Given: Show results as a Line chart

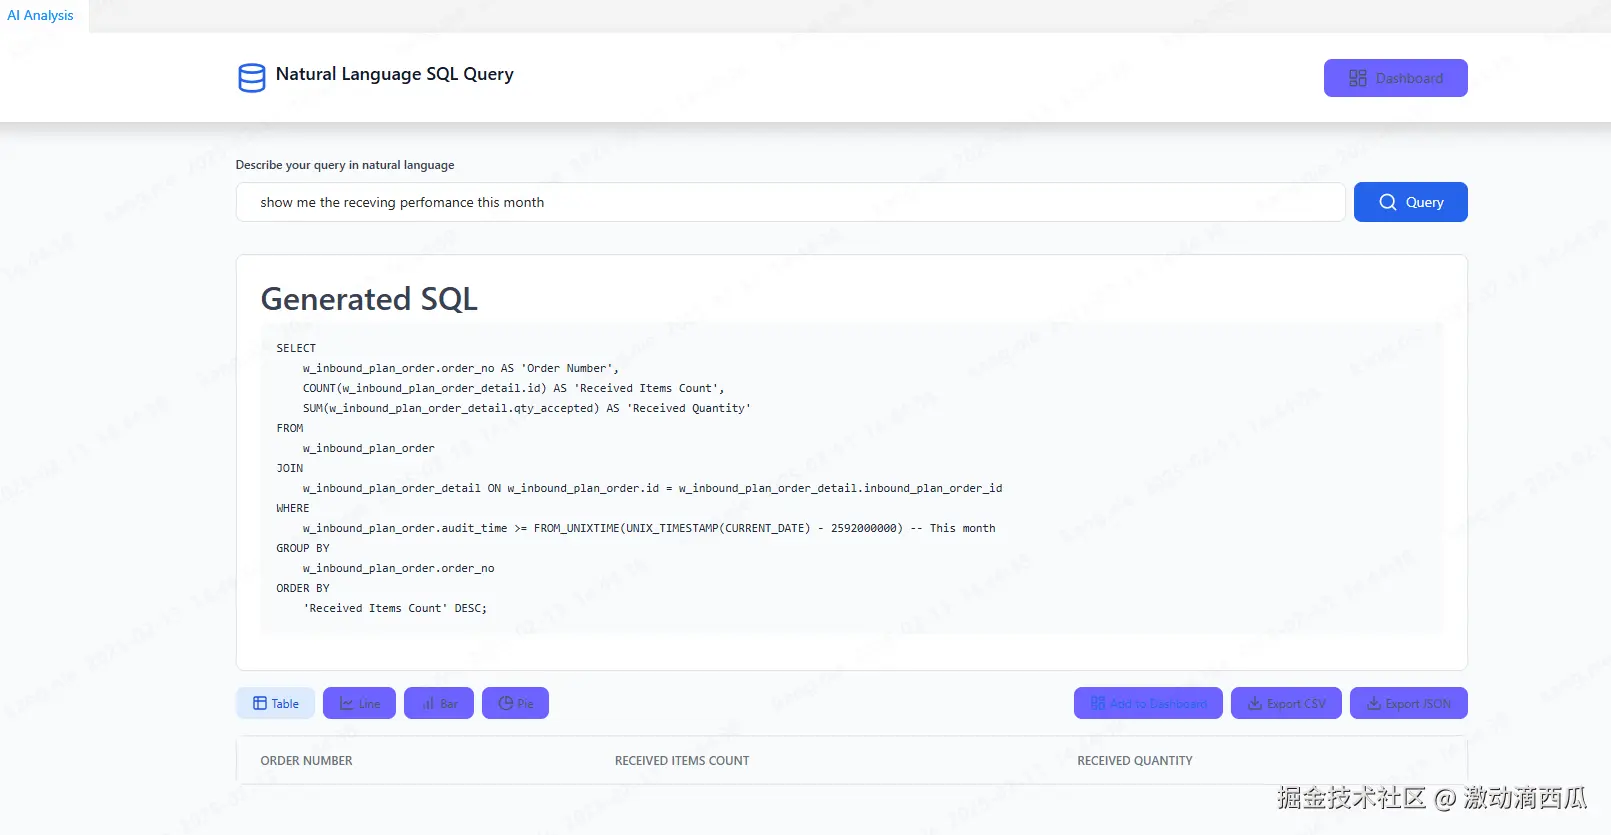Looking at the screenshot, I should (x=359, y=703).
